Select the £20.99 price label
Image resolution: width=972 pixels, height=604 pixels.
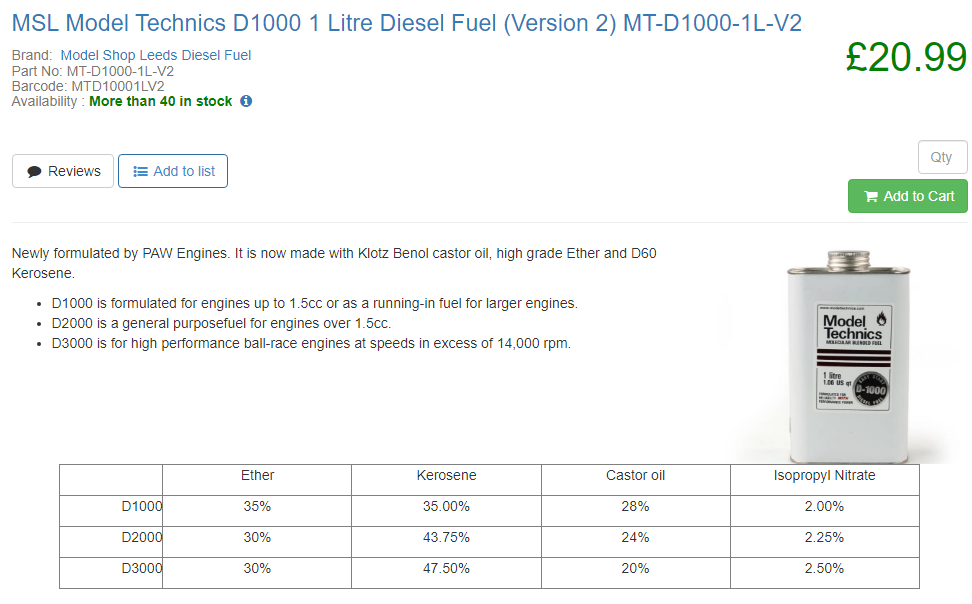pyautogui.click(x=907, y=58)
